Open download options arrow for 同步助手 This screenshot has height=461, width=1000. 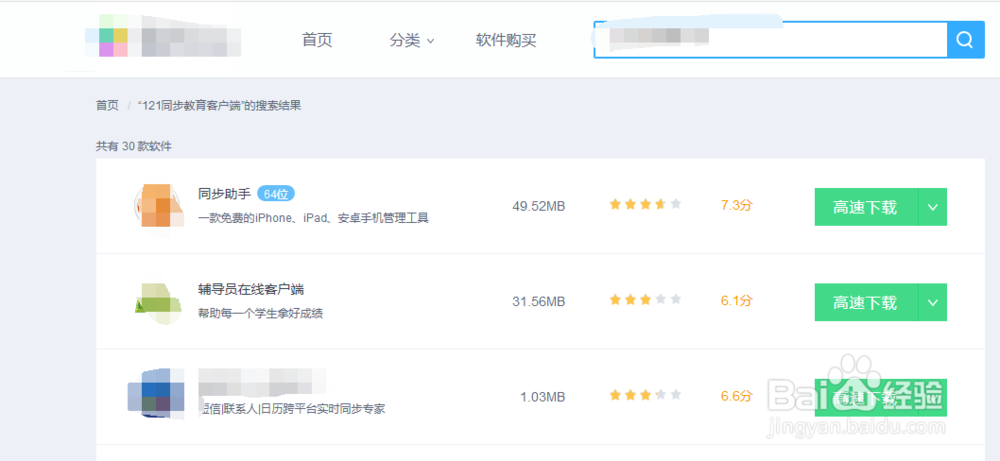pos(932,207)
